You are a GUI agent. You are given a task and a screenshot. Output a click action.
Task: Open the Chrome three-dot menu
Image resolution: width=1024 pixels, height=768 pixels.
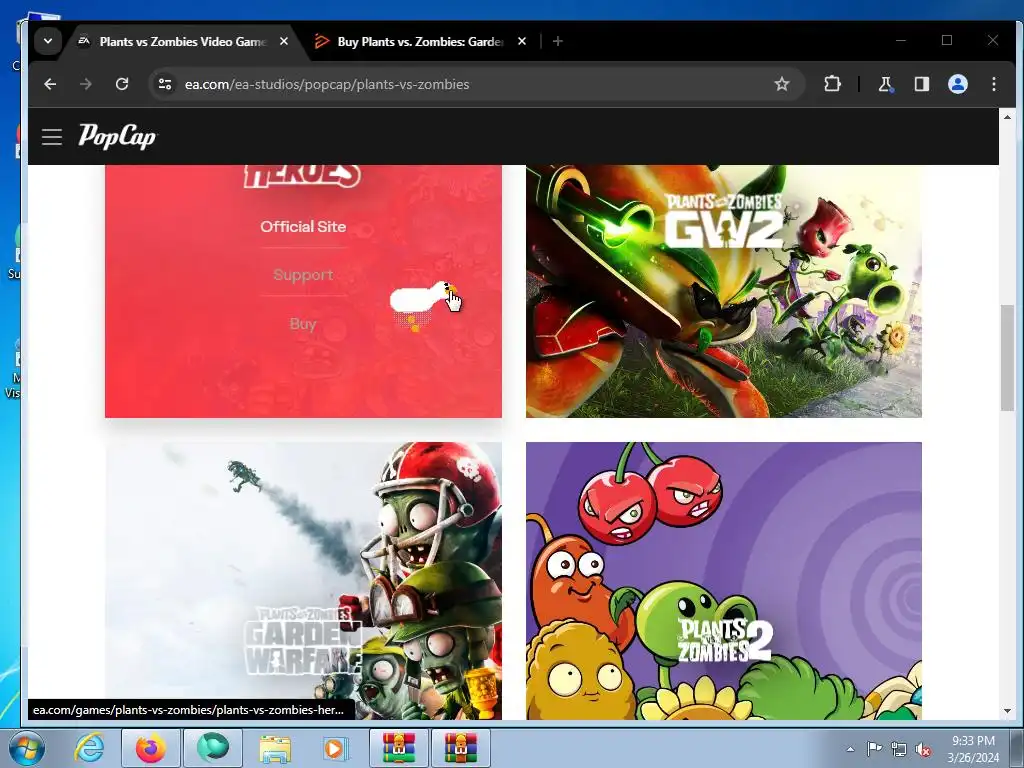[994, 84]
